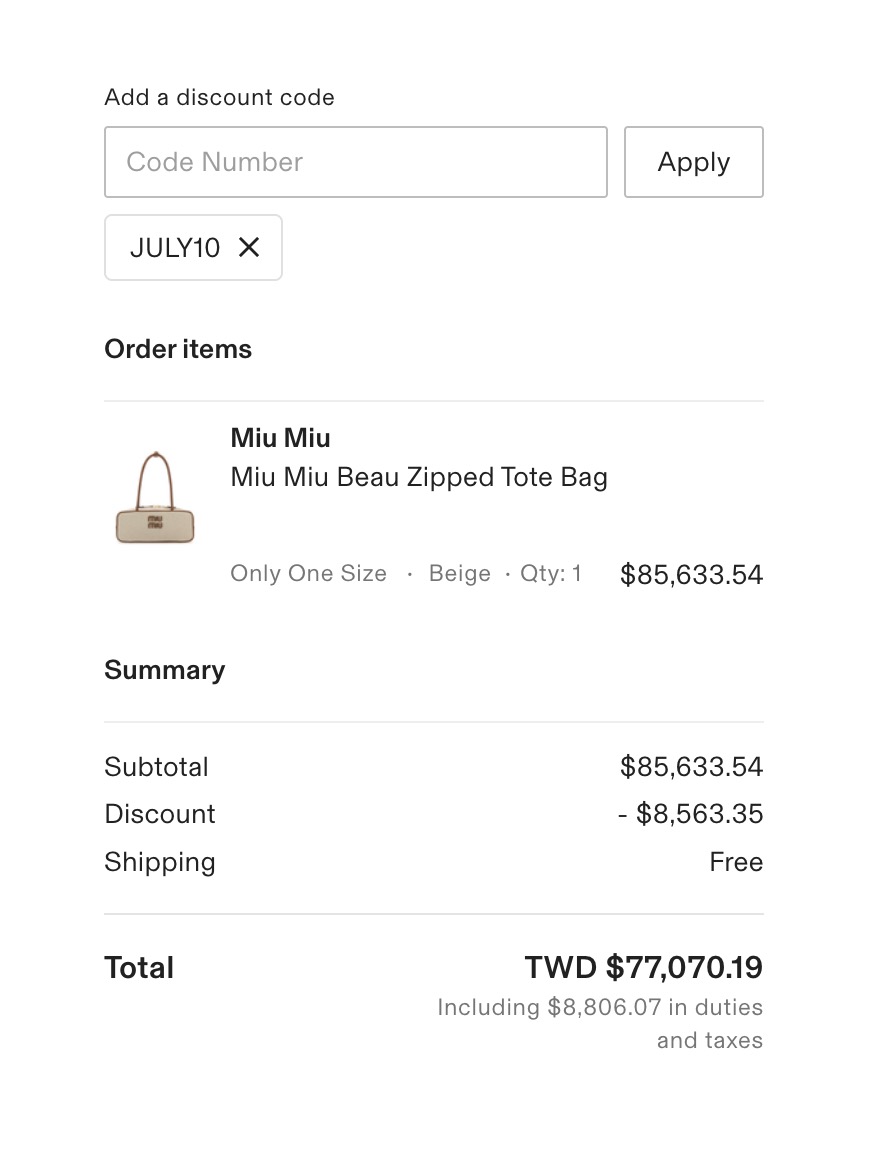Click the Order items heading

click(178, 349)
